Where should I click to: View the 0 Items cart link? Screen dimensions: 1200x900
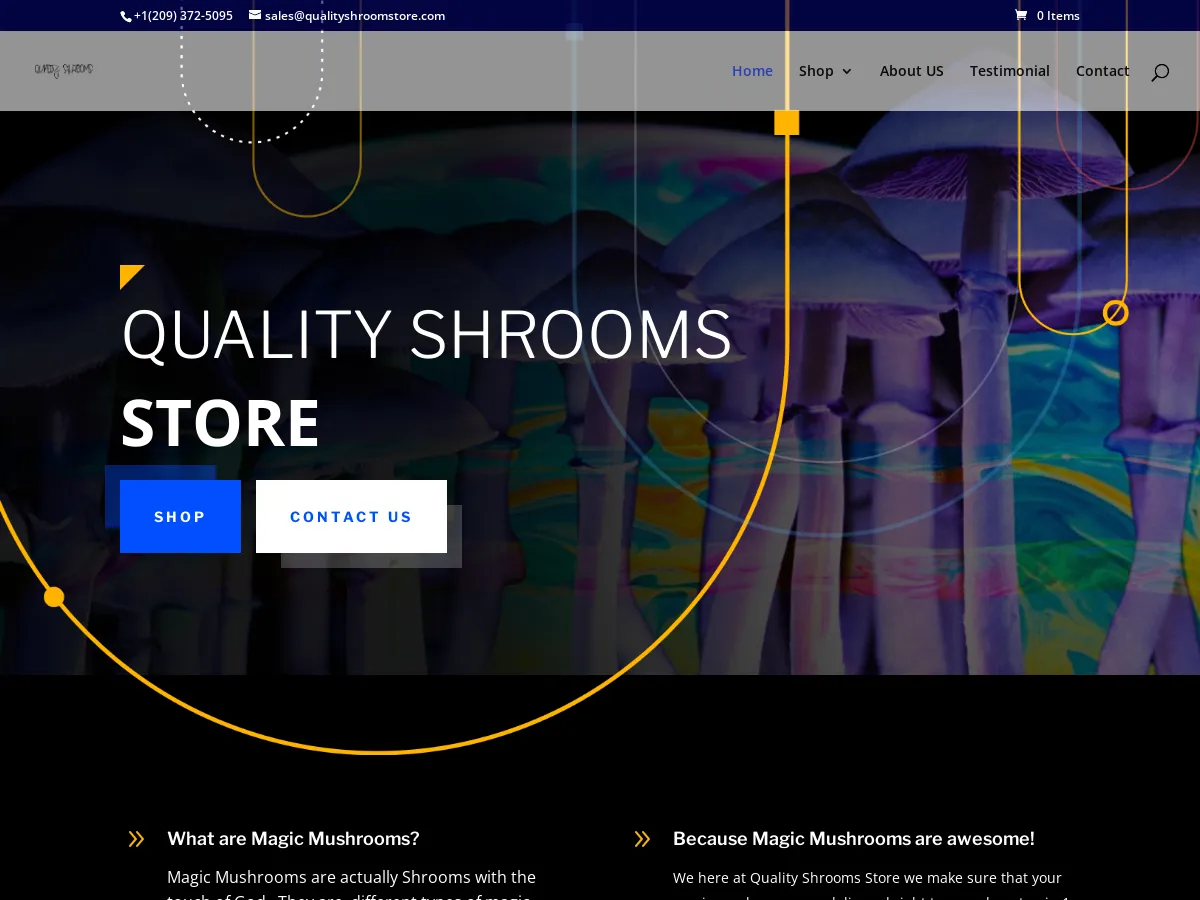pyautogui.click(x=1057, y=15)
